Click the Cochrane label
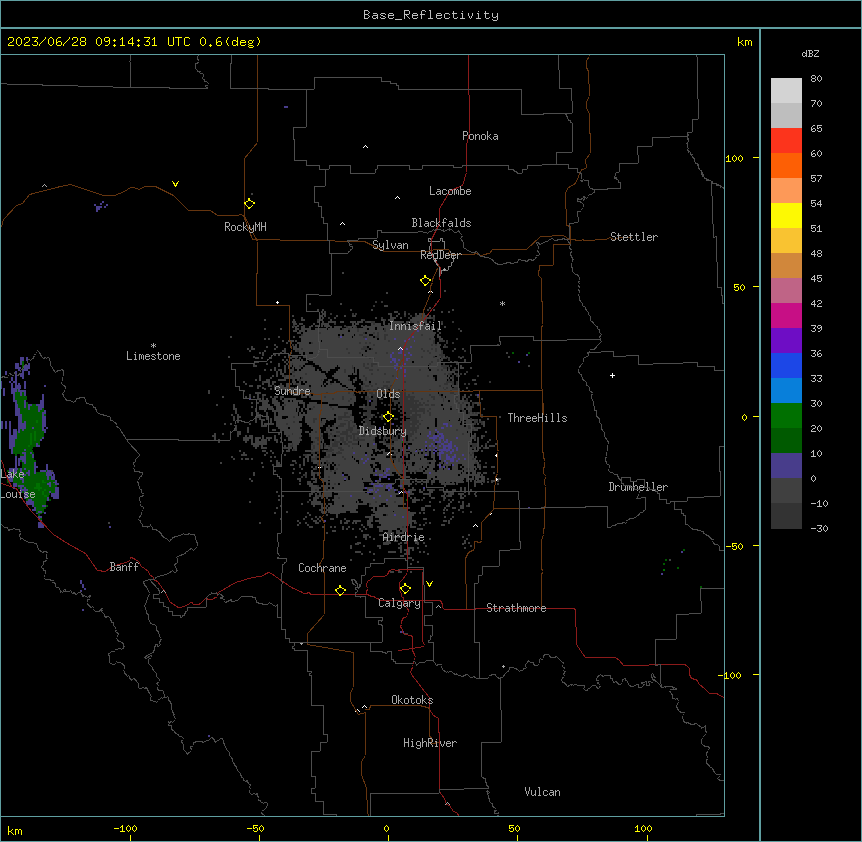The image size is (862, 842). coord(322,568)
